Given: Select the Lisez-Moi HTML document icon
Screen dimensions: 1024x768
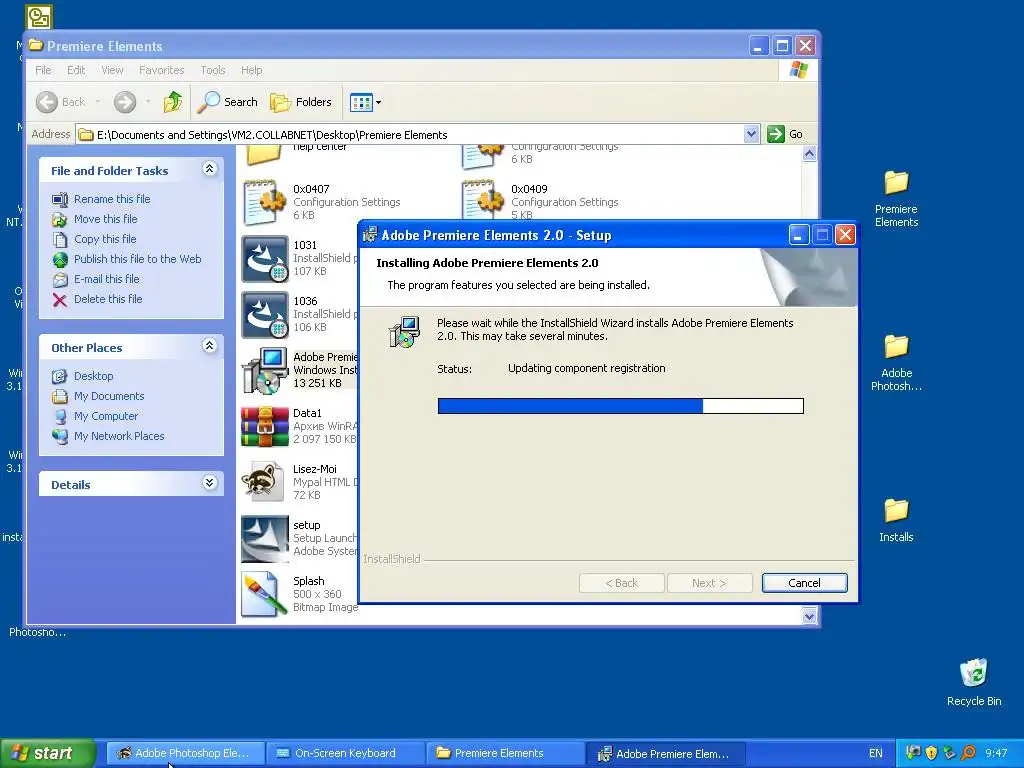Looking at the screenshot, I should [x=263, y=481].
